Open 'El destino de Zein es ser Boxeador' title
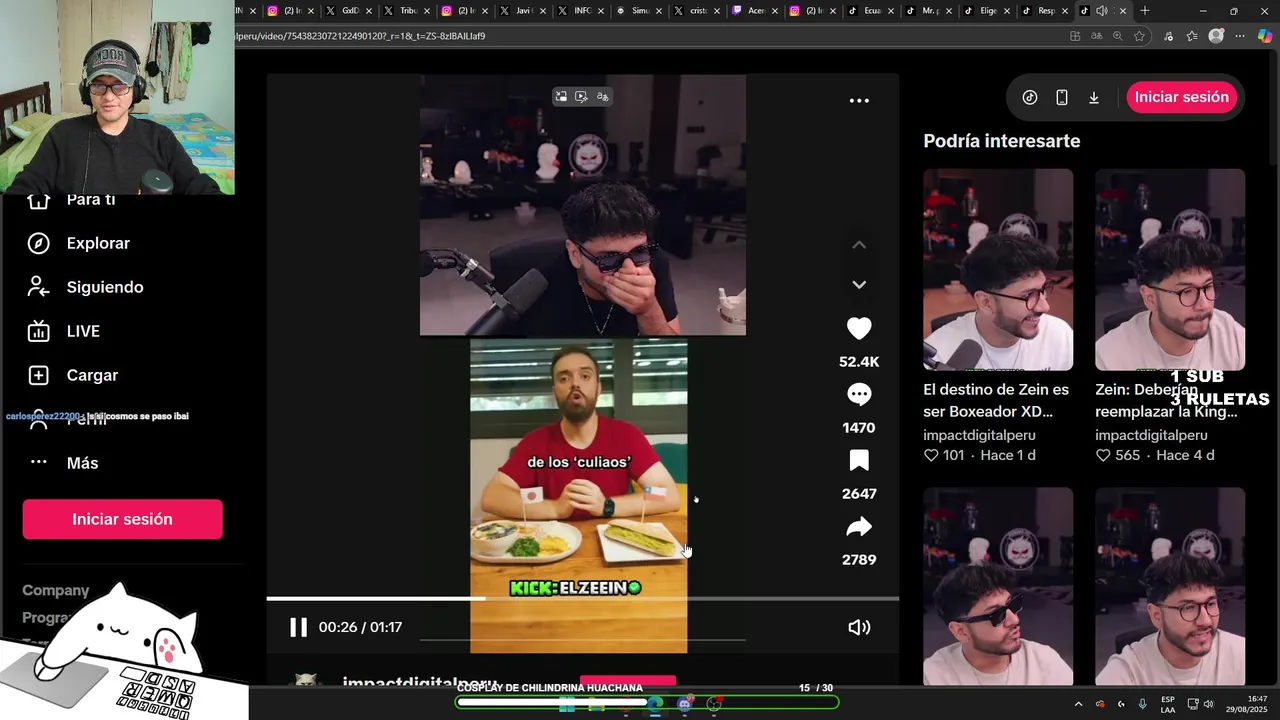 pos(996,400)
